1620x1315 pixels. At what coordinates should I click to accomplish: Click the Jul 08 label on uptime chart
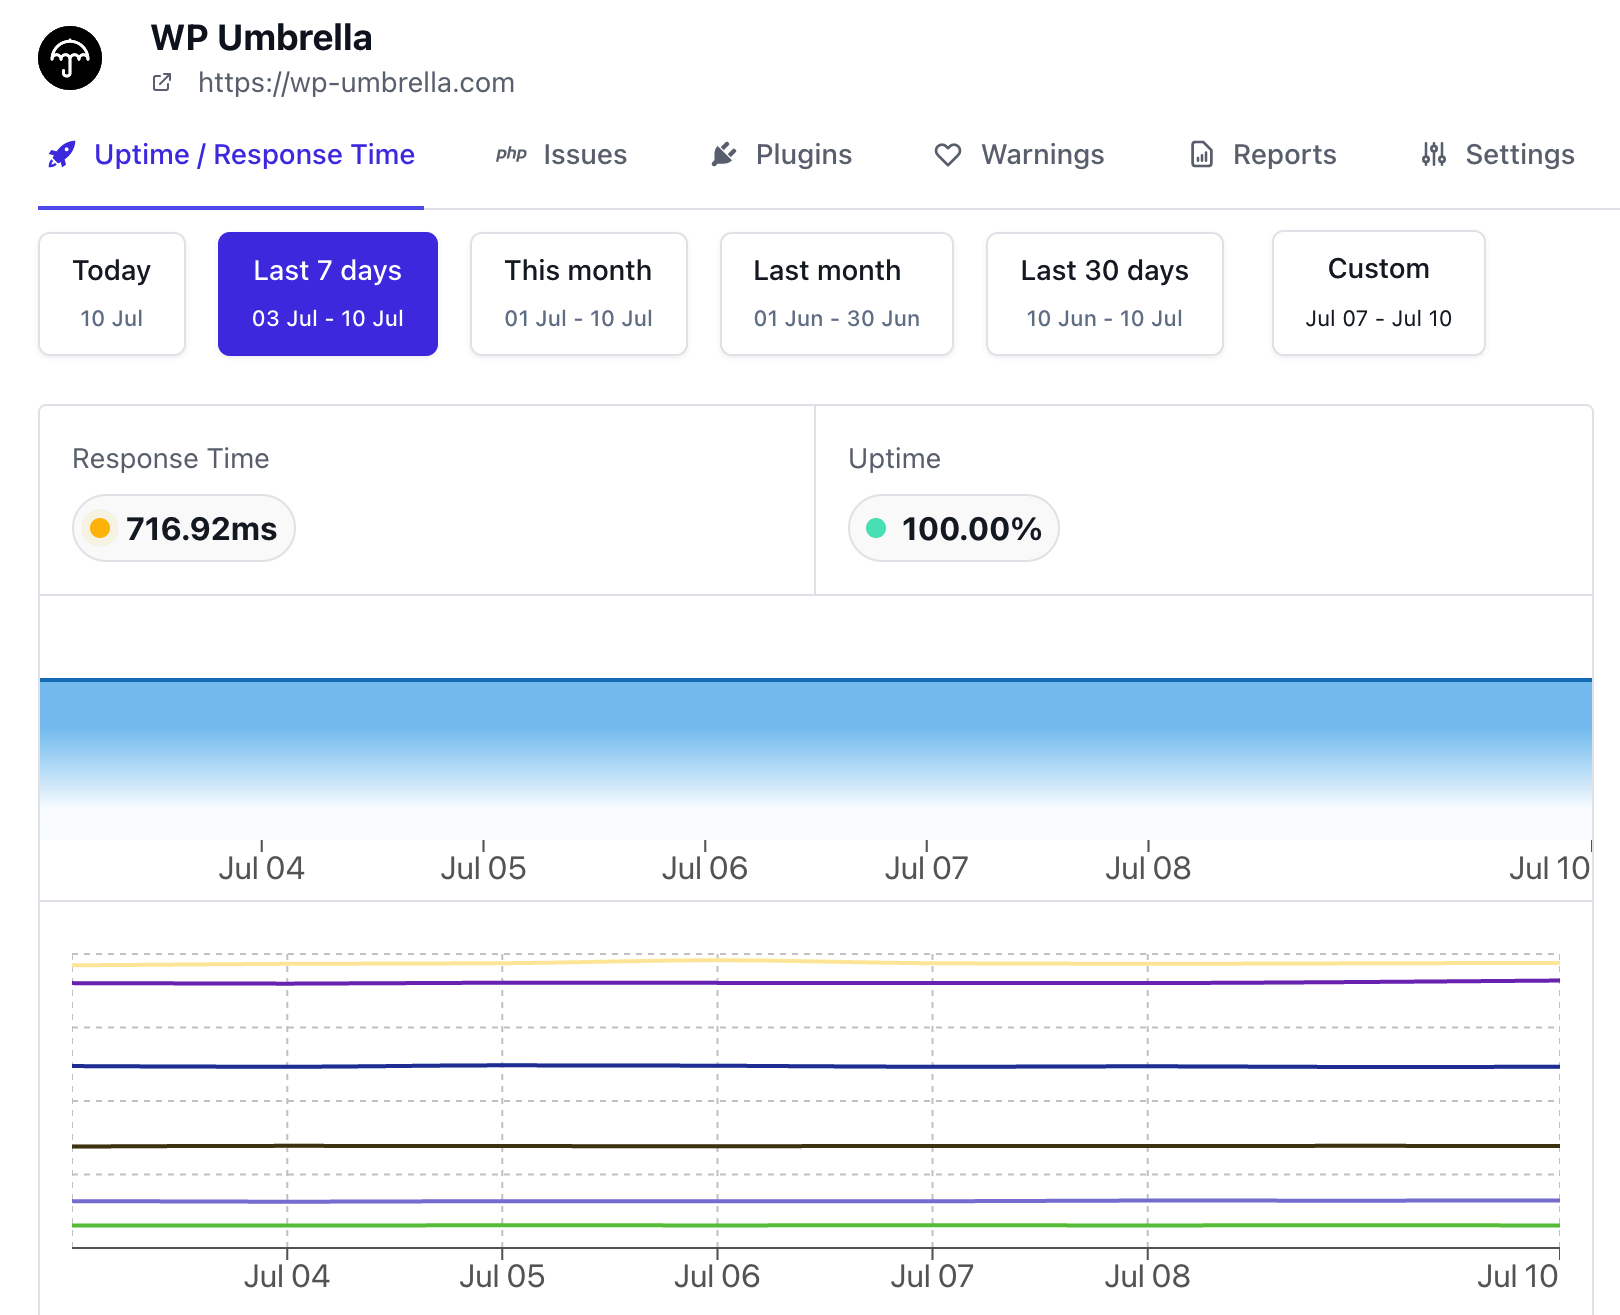point(1148,868)
